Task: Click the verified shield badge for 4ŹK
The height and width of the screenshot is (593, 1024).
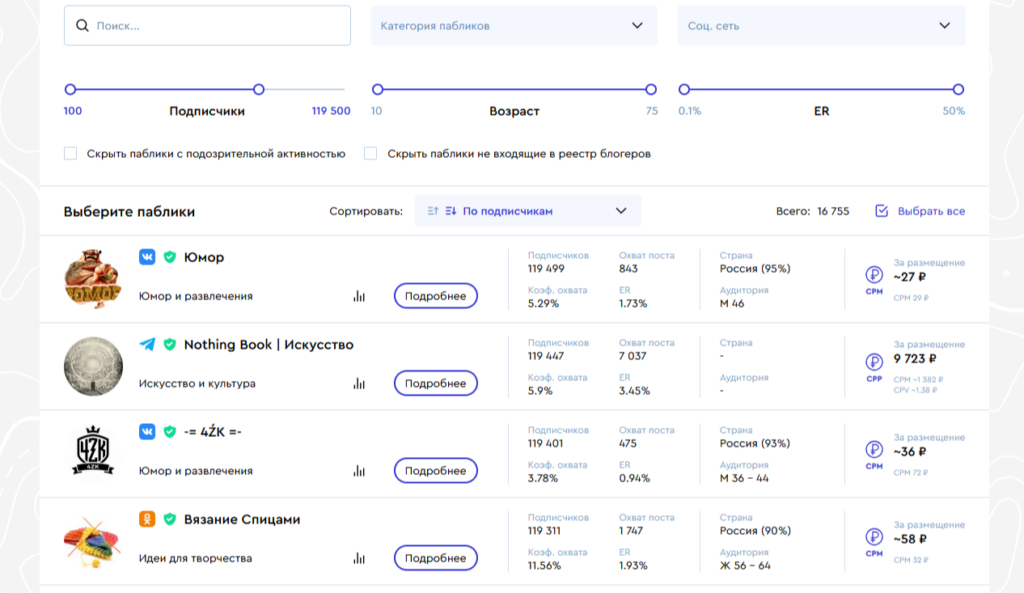Action: click(x=169, y=432)
